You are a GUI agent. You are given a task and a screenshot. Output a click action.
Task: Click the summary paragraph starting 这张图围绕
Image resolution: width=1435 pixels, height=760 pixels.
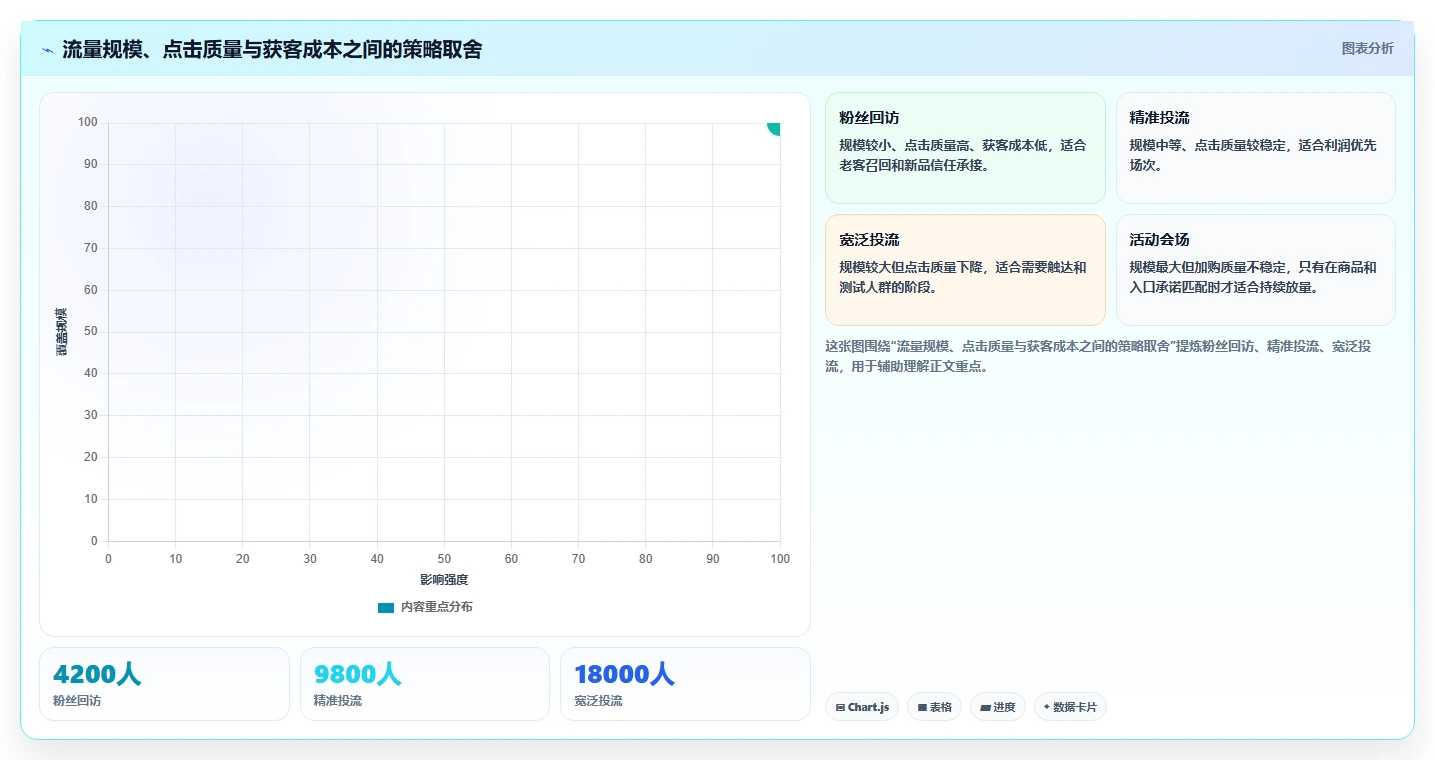point(1098,356)
